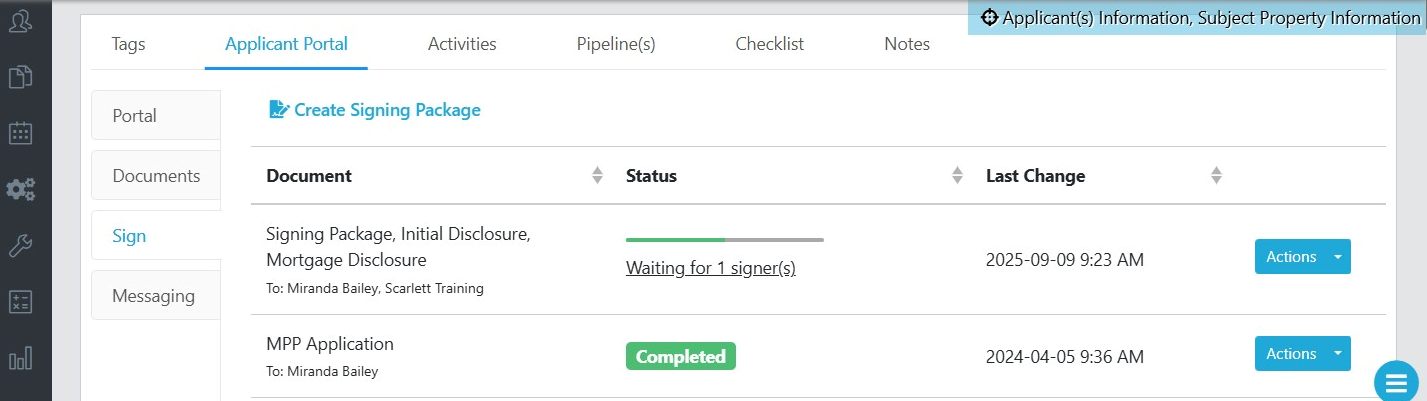Viewport: 1427px width, 401px height.
Task: Click the Applicant(s) Information banner
Action: coord(1200,18)
